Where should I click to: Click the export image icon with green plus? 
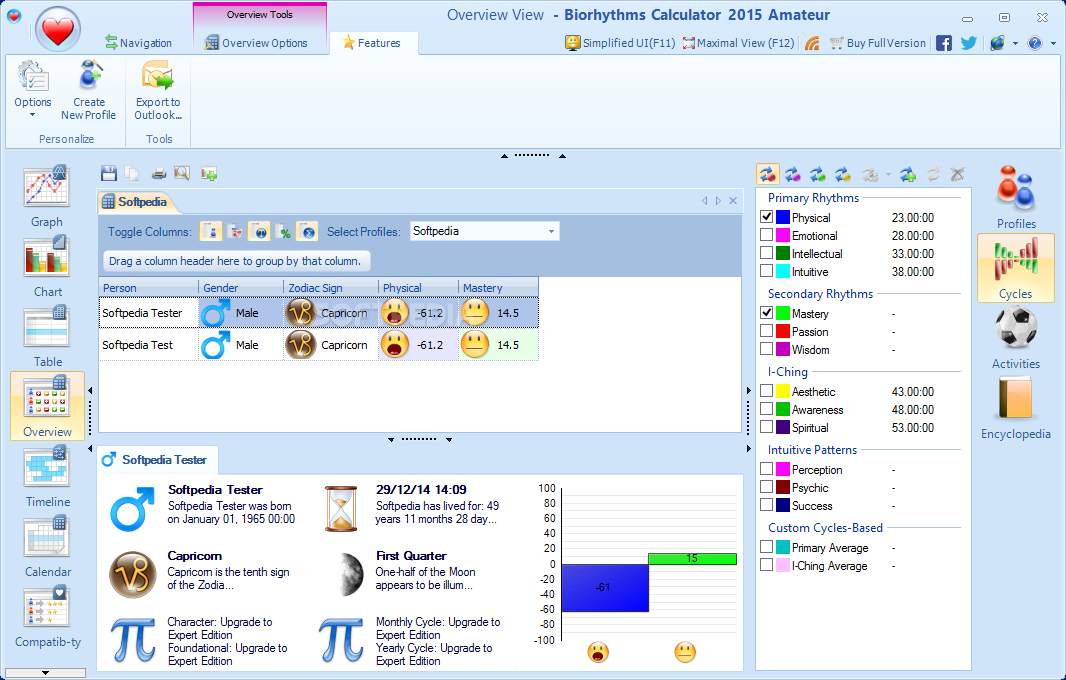click(209, 174)
